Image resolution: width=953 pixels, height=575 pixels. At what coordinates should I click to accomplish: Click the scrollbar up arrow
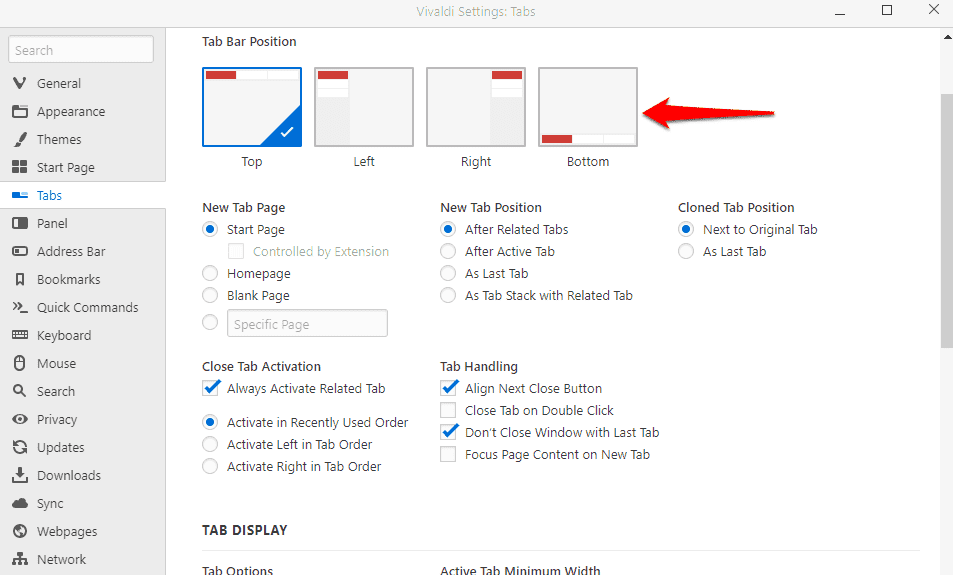[948, 36]
